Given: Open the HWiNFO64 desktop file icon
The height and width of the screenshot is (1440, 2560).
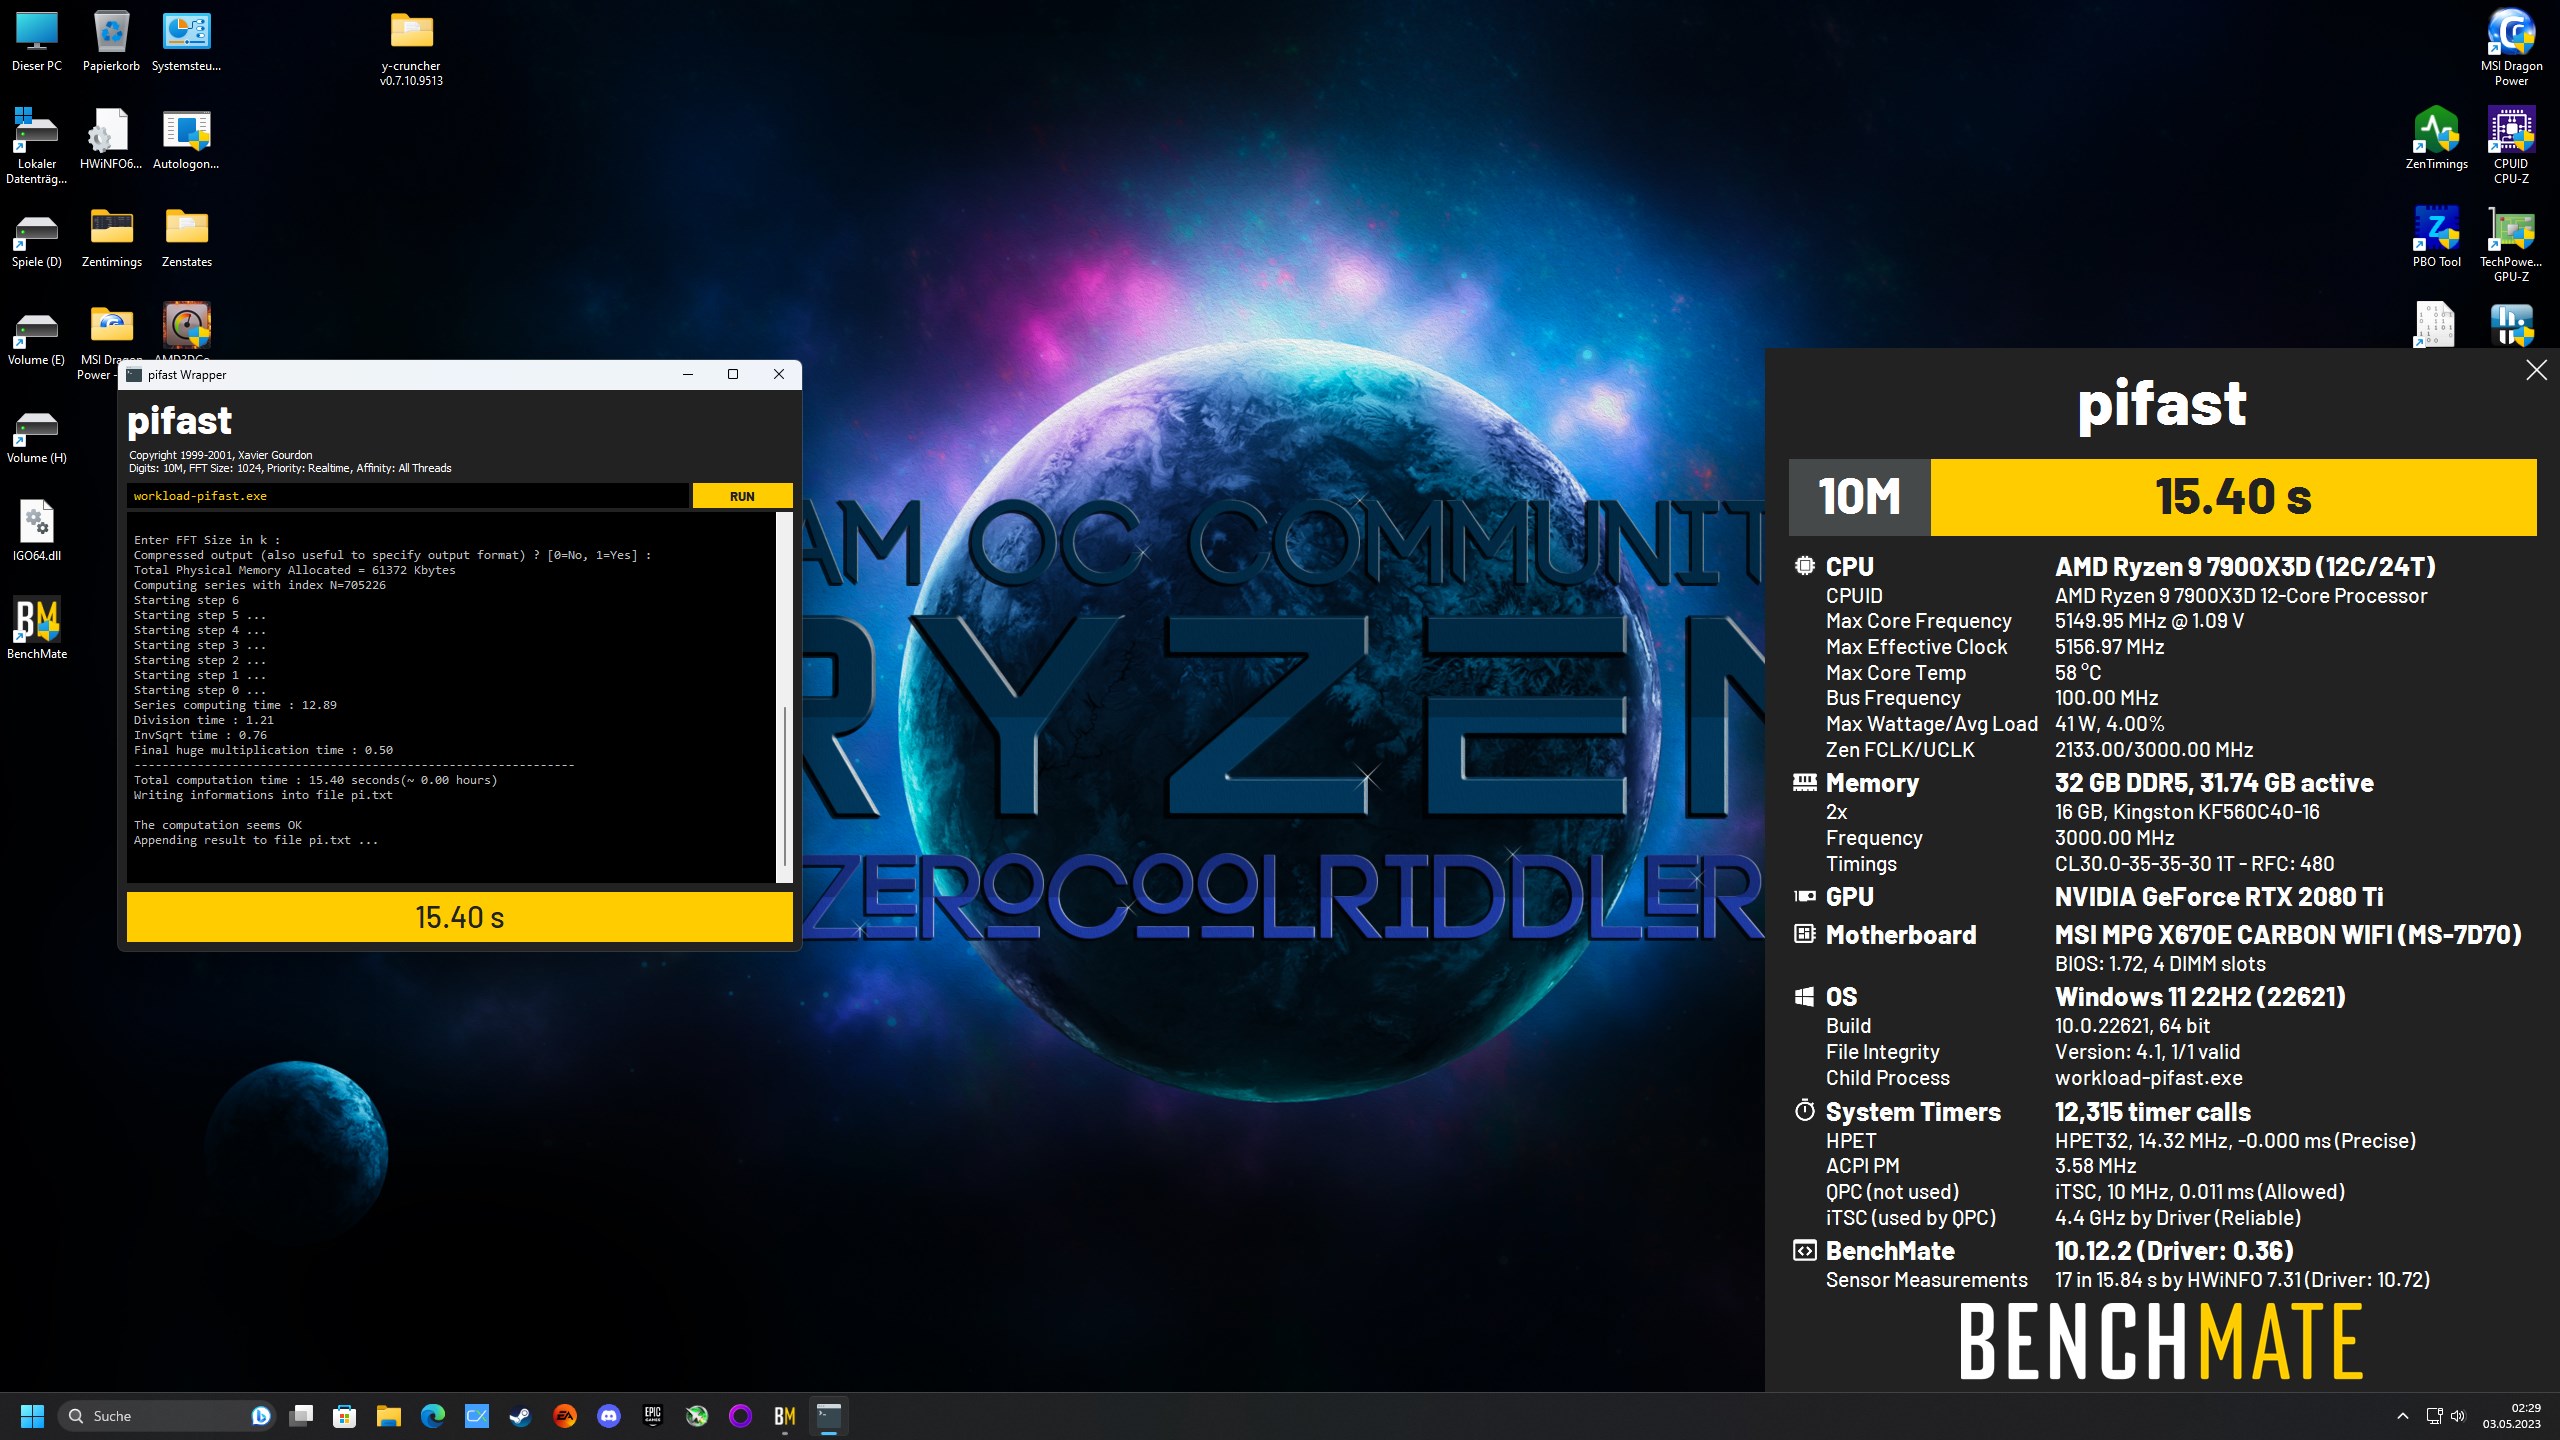Looking at the screenshot, I should tap(111, 139).
